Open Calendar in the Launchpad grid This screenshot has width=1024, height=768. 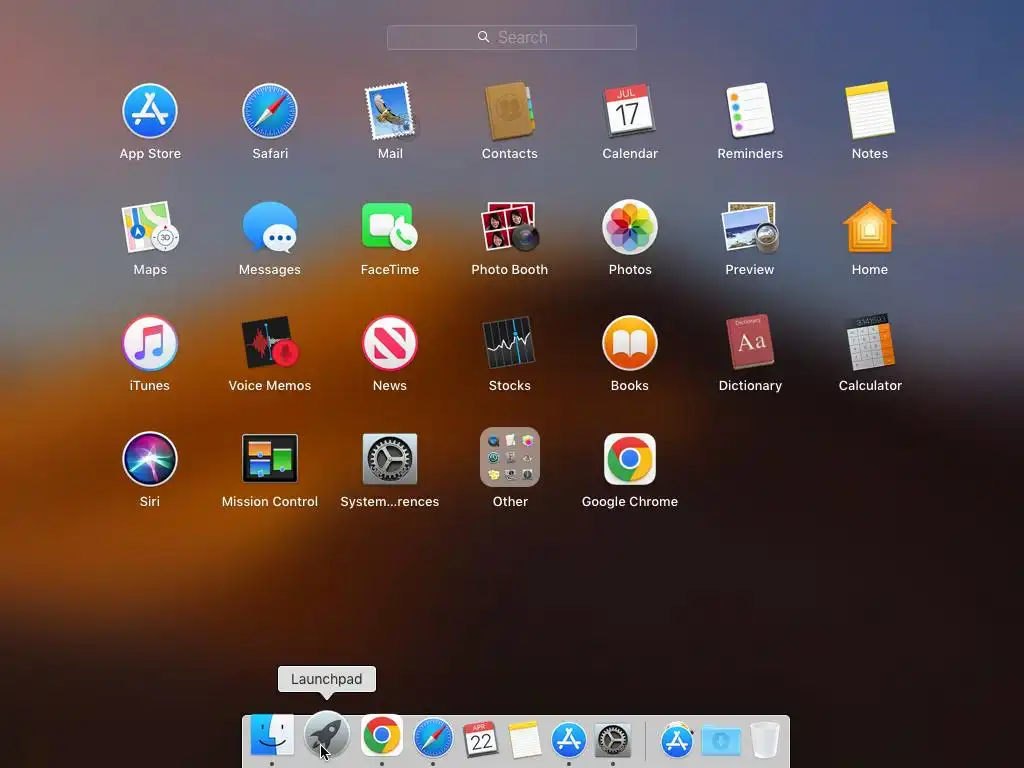630,110
